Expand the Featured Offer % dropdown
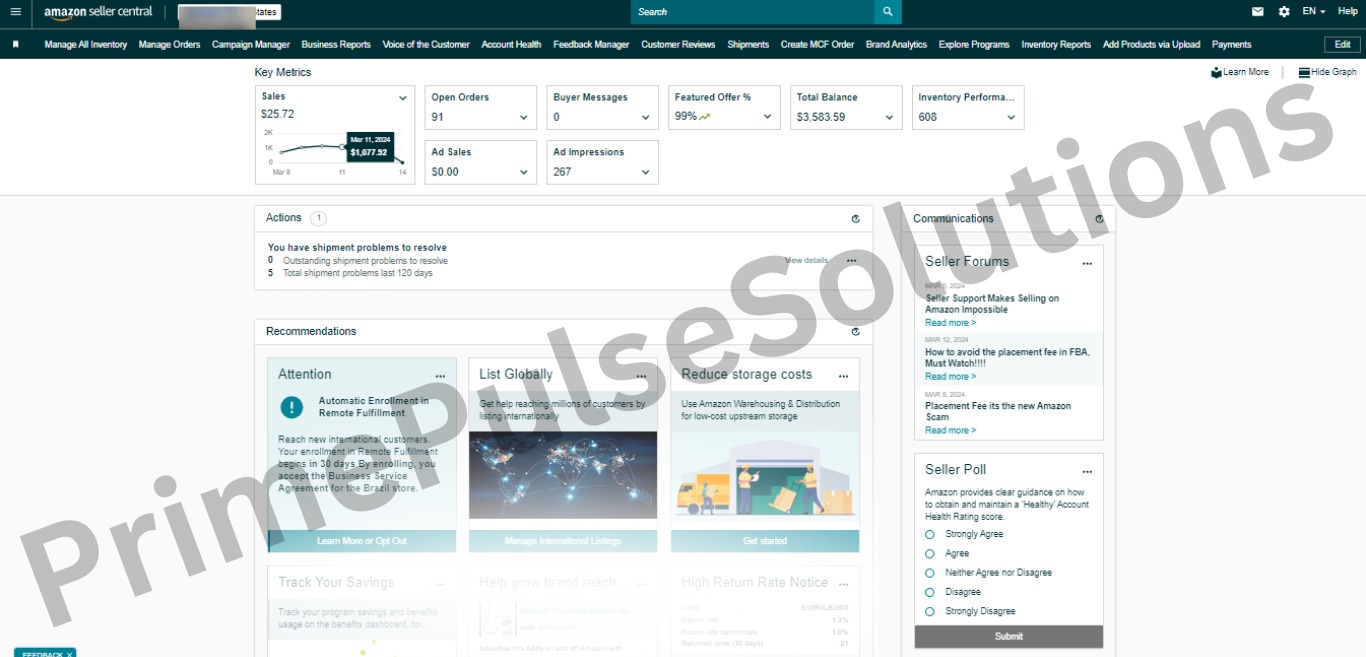1366x657 pixels. coord(767,117)
